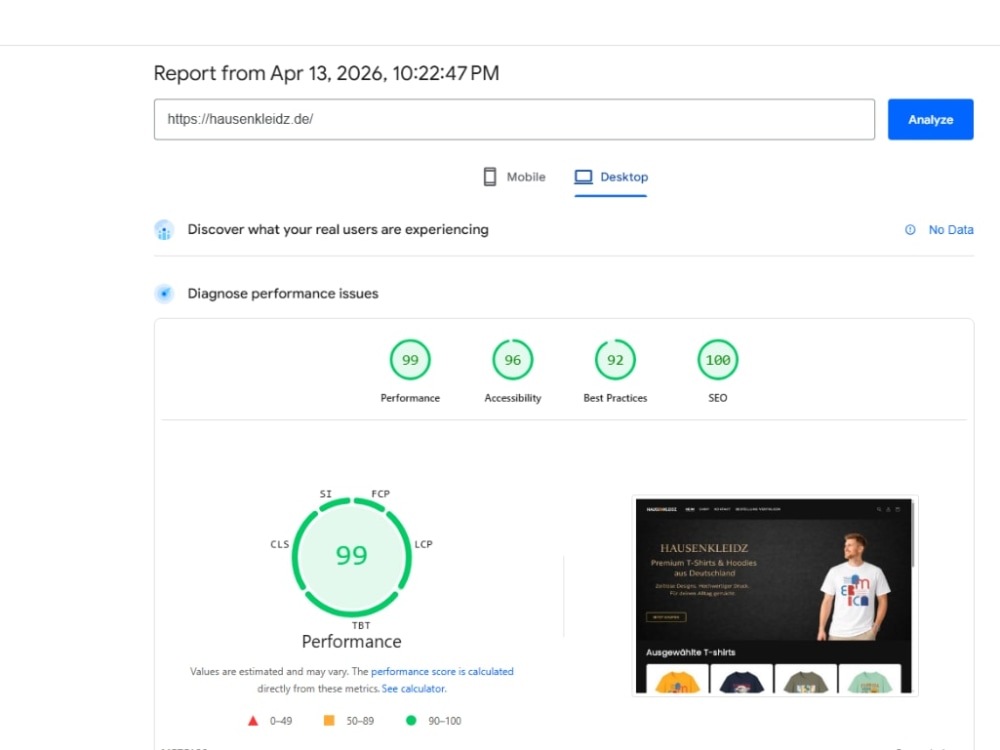The height and width of the screenshot is (750, 1000).
Task: Click the Diagnose performance issues heading
Action: 283,293
